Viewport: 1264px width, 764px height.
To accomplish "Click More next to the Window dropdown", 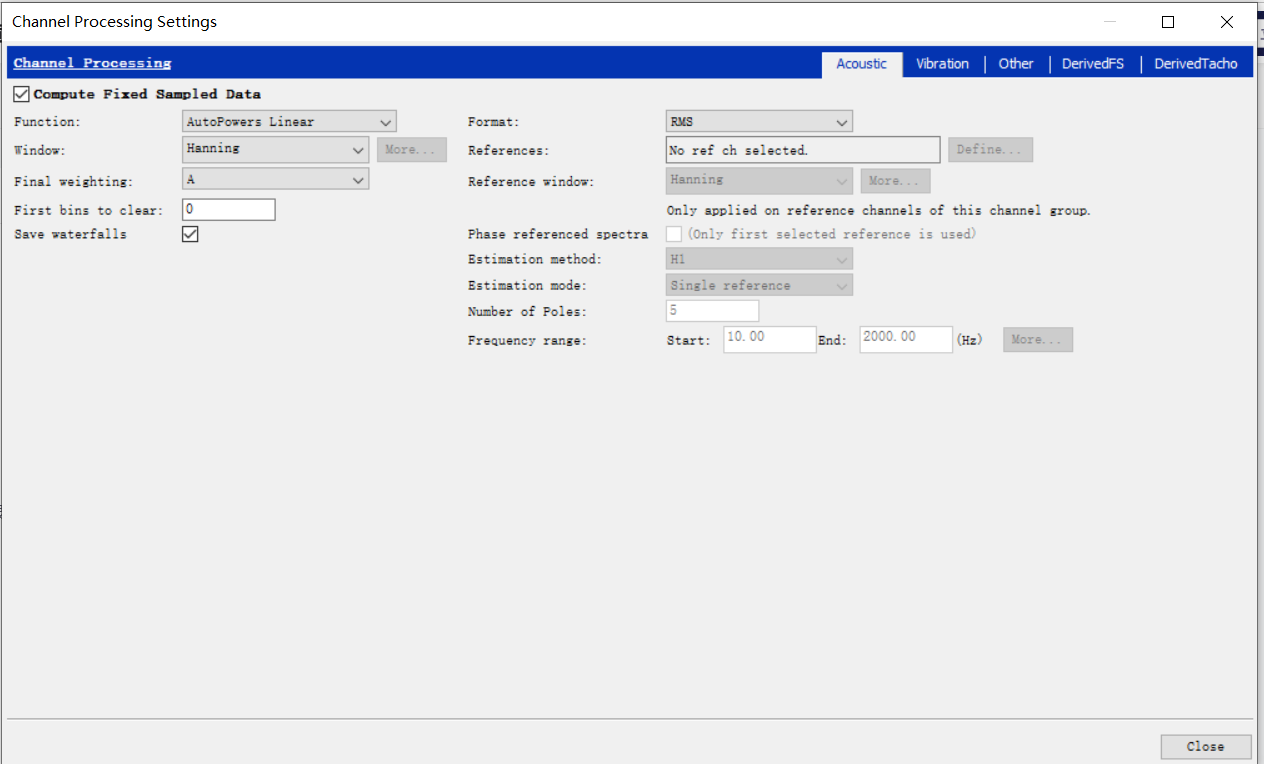I will pos(412,149).
